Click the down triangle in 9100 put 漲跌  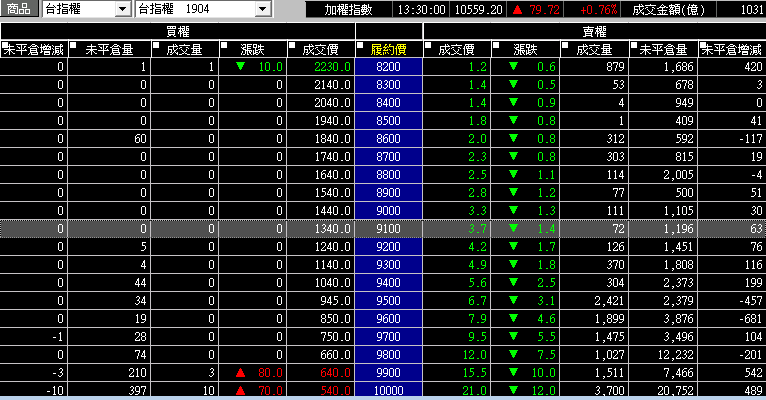pos(513,228)
